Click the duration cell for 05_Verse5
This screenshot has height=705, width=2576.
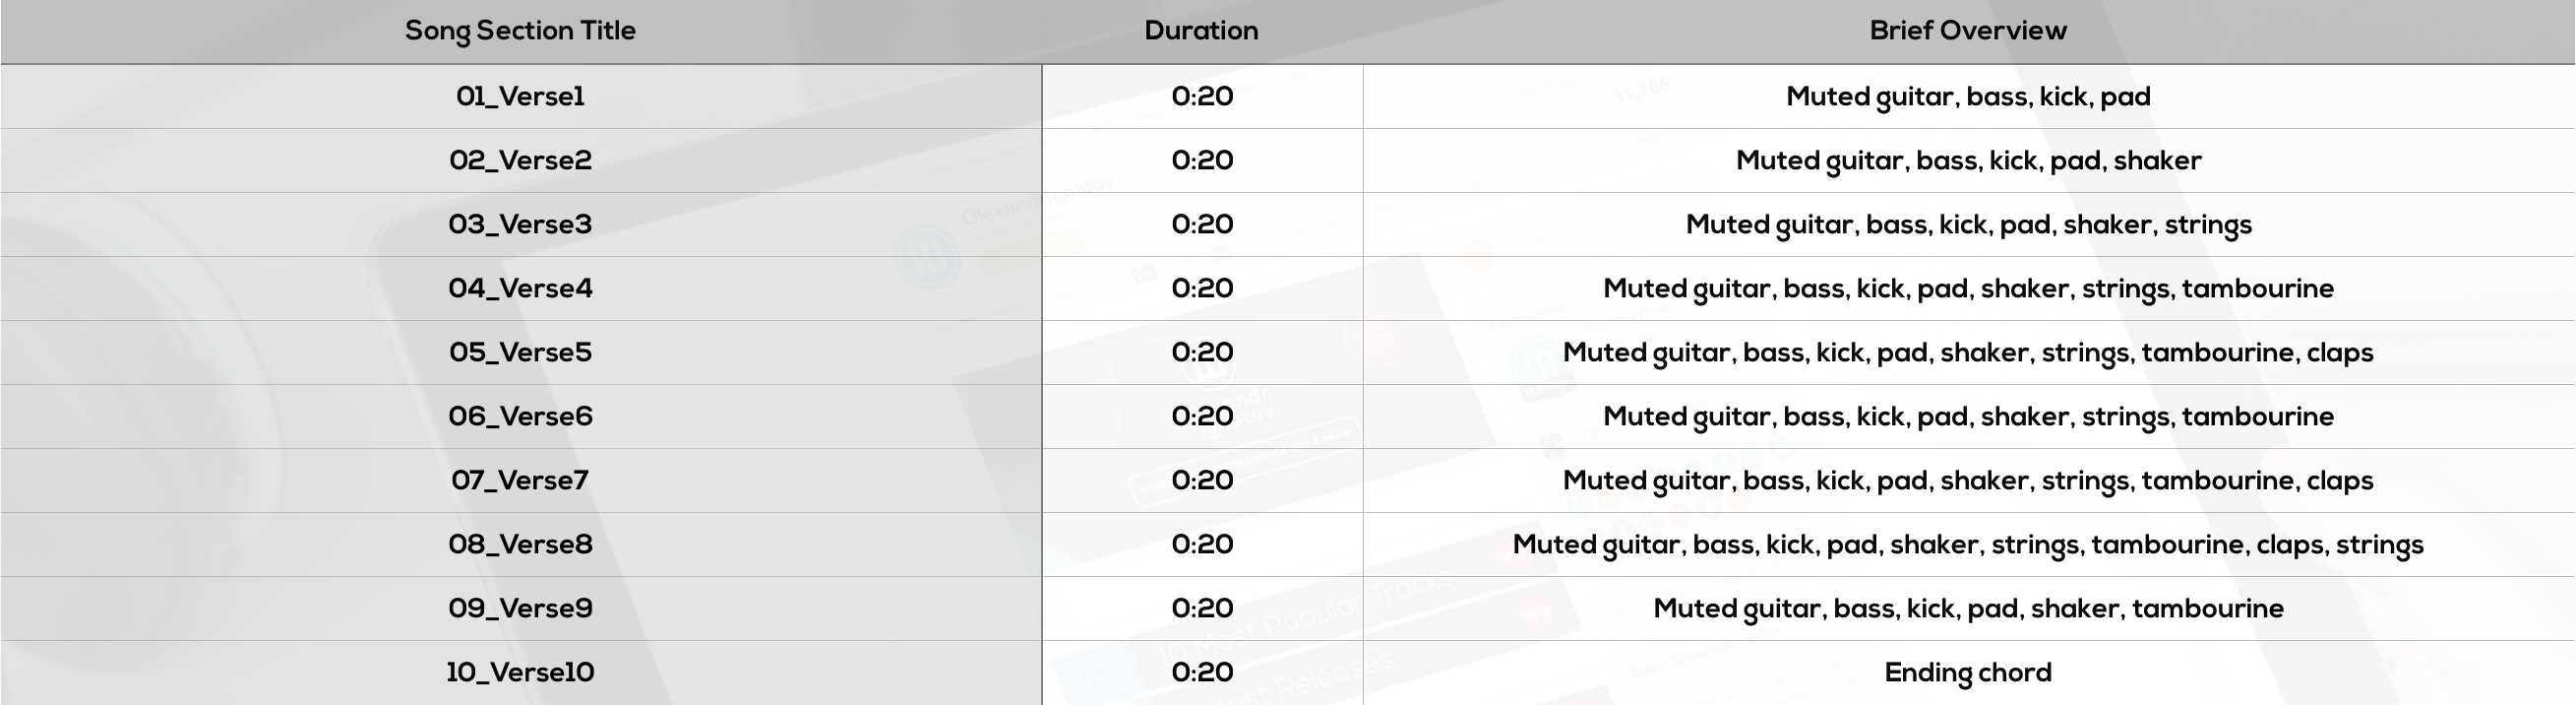(1202, 353)
